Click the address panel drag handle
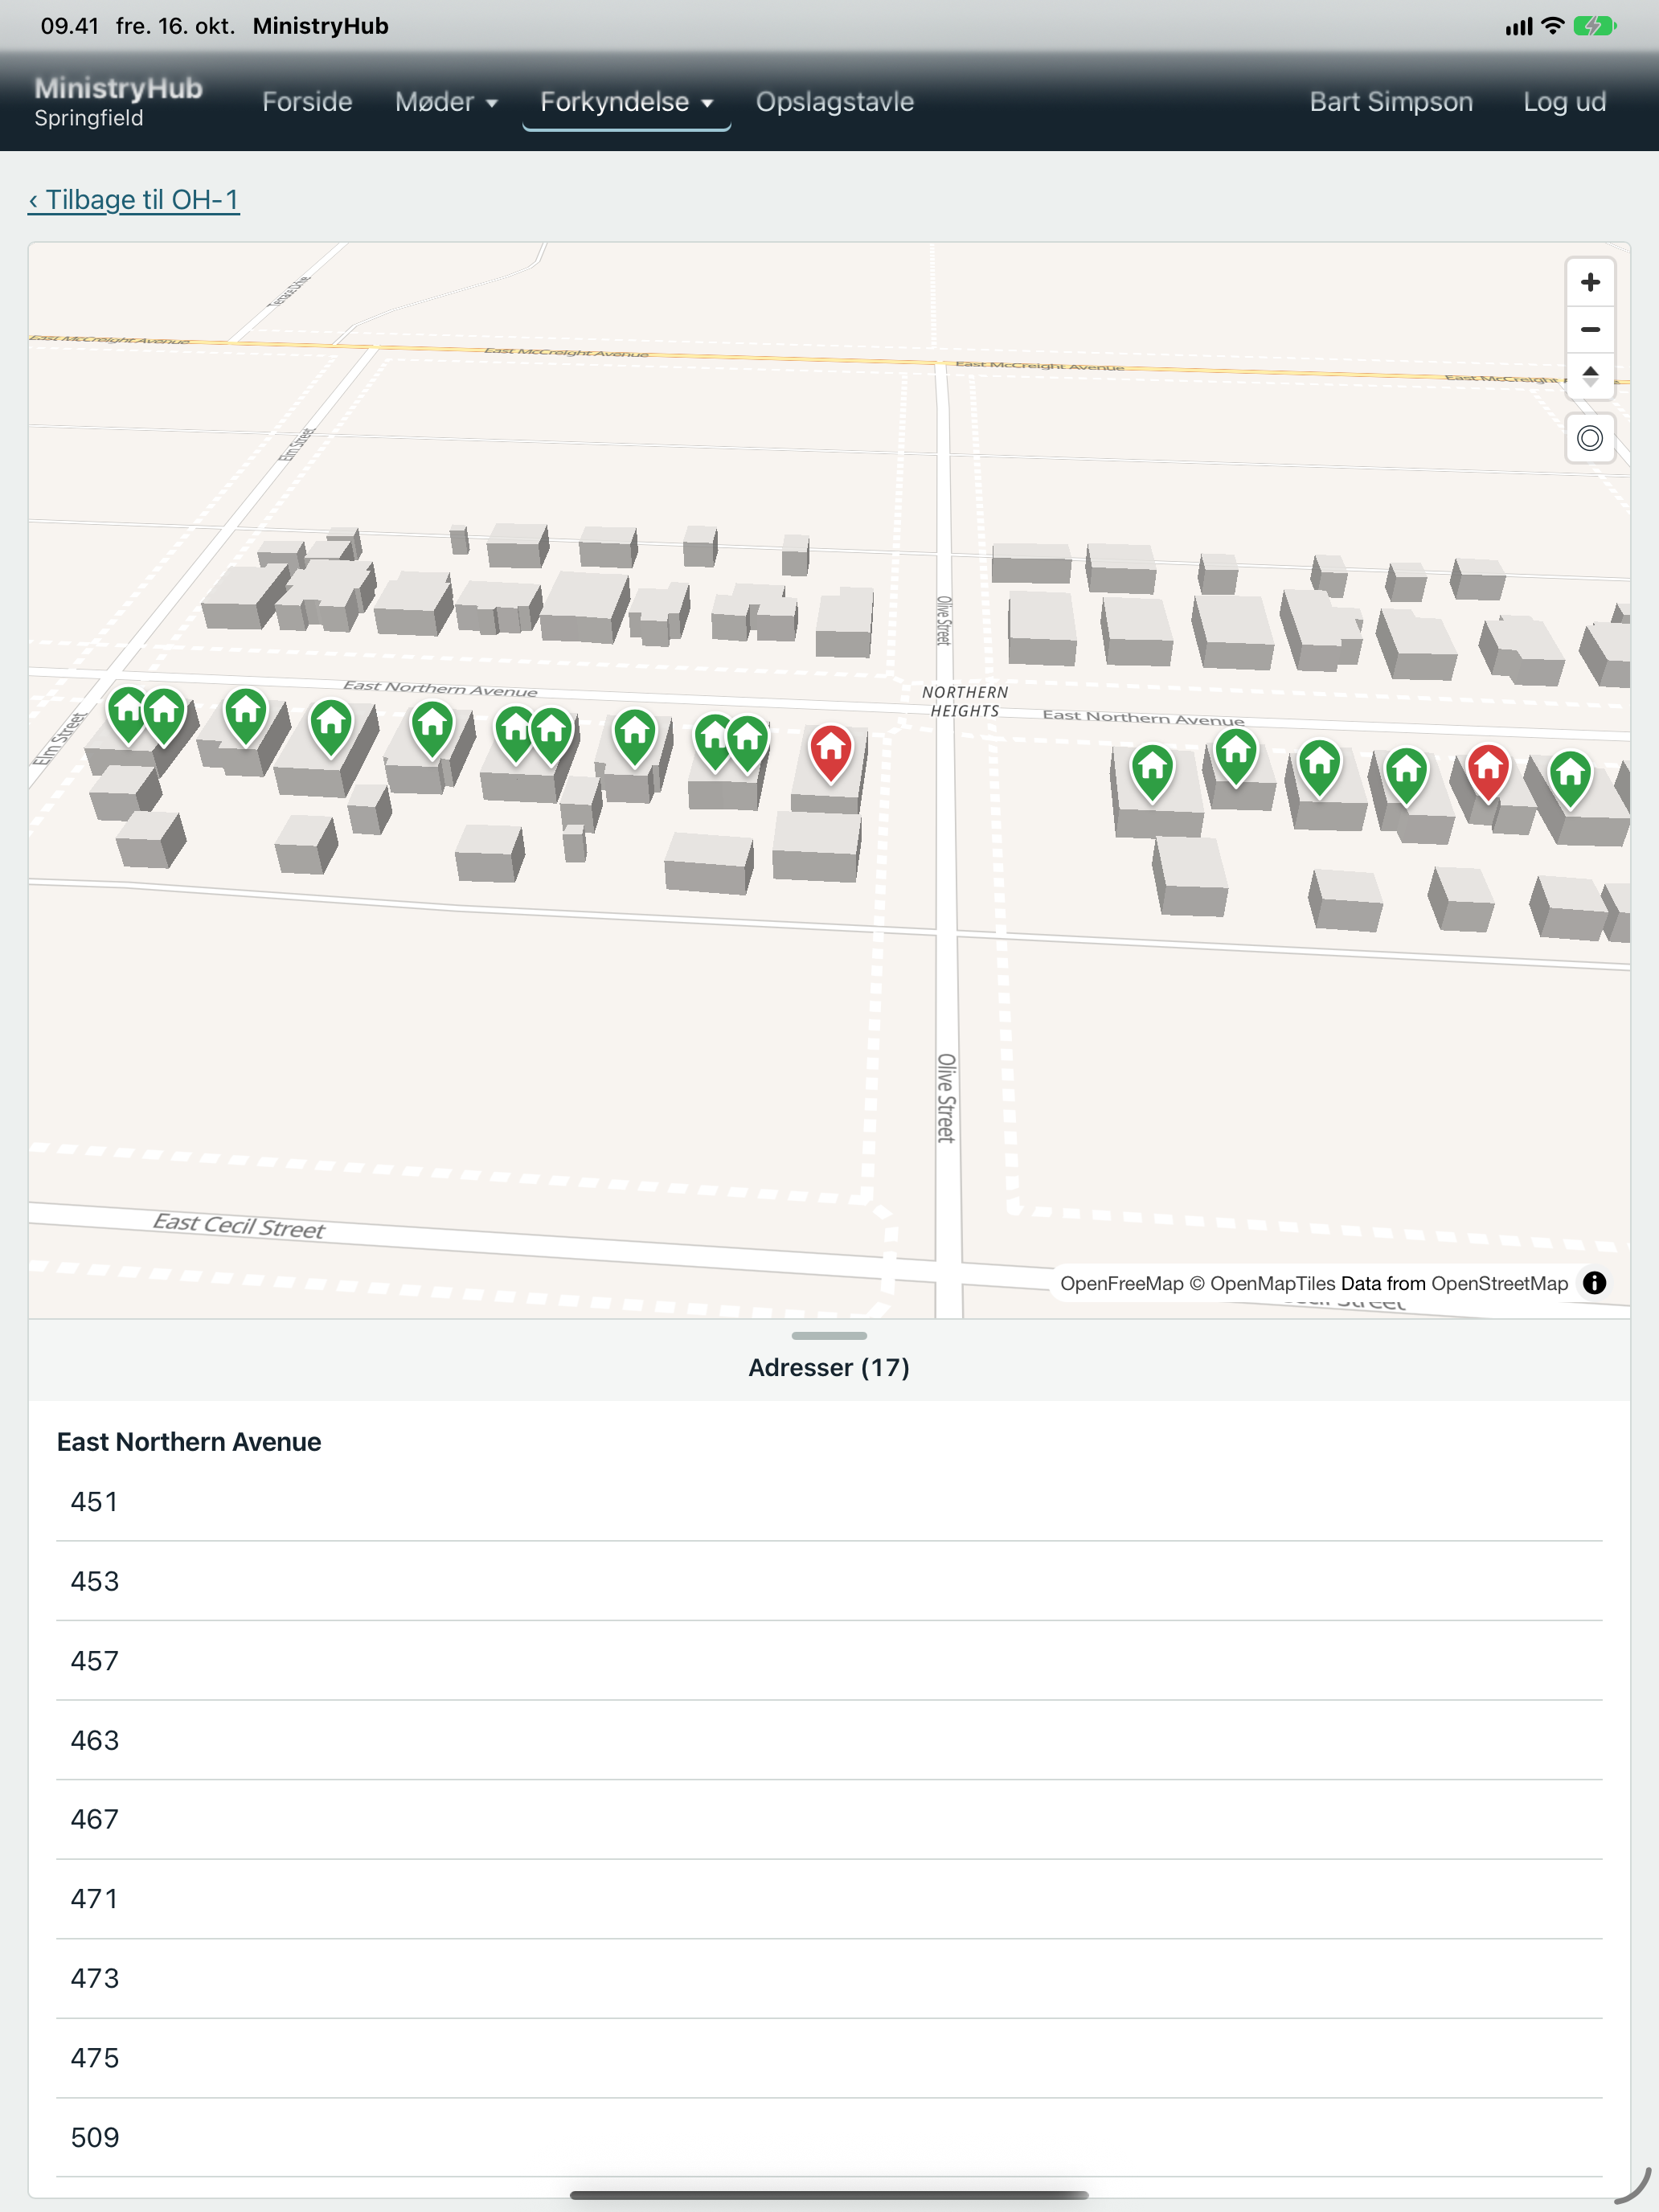This screenshot has width=1659, height=2212. 829,1336
